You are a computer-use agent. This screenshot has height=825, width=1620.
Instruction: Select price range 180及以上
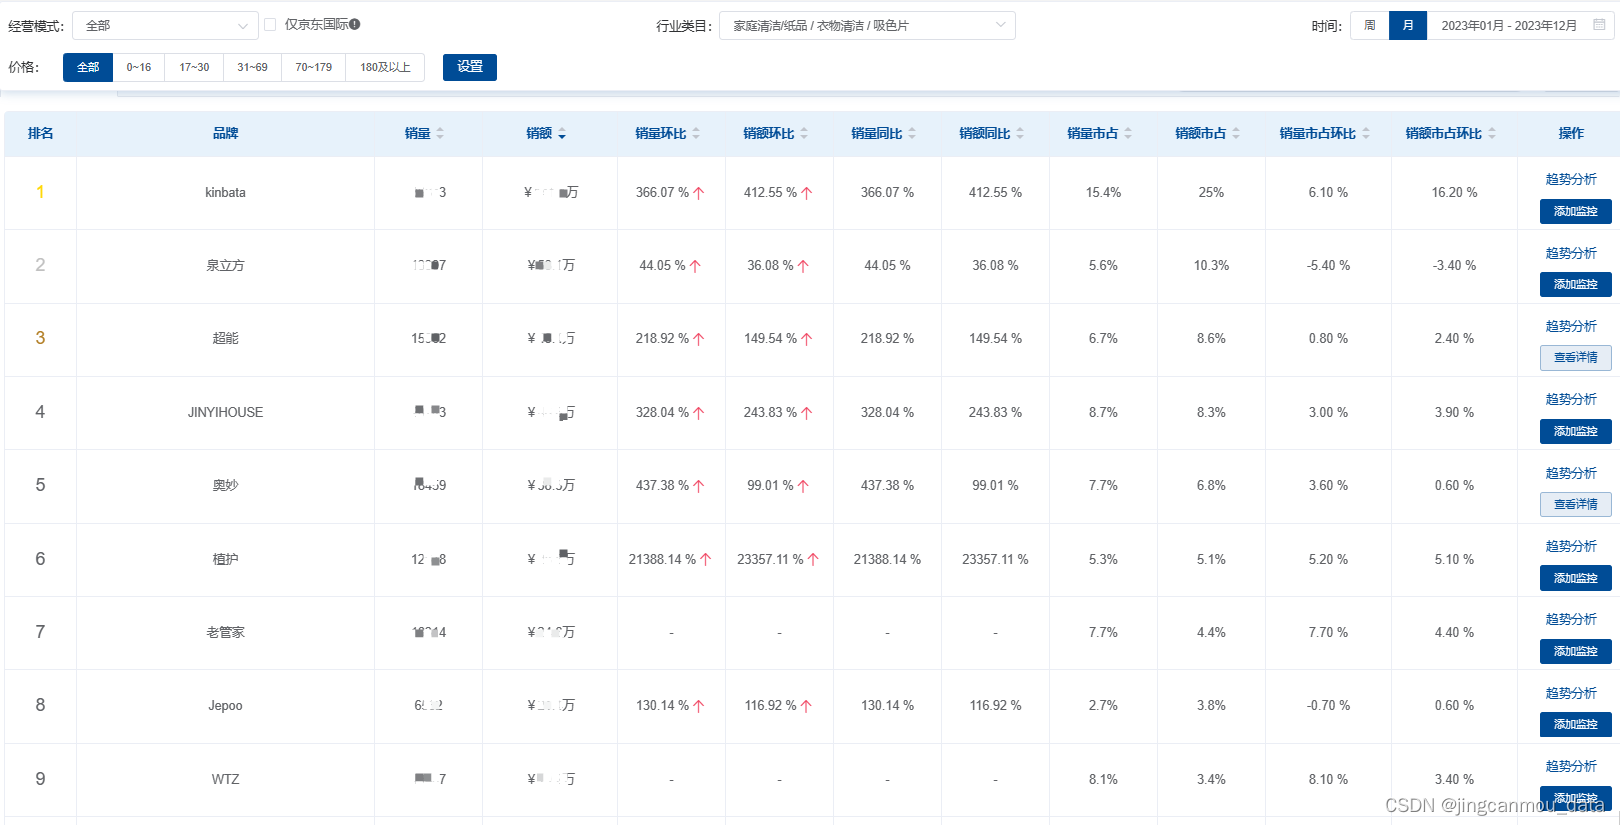pos(385,67)
